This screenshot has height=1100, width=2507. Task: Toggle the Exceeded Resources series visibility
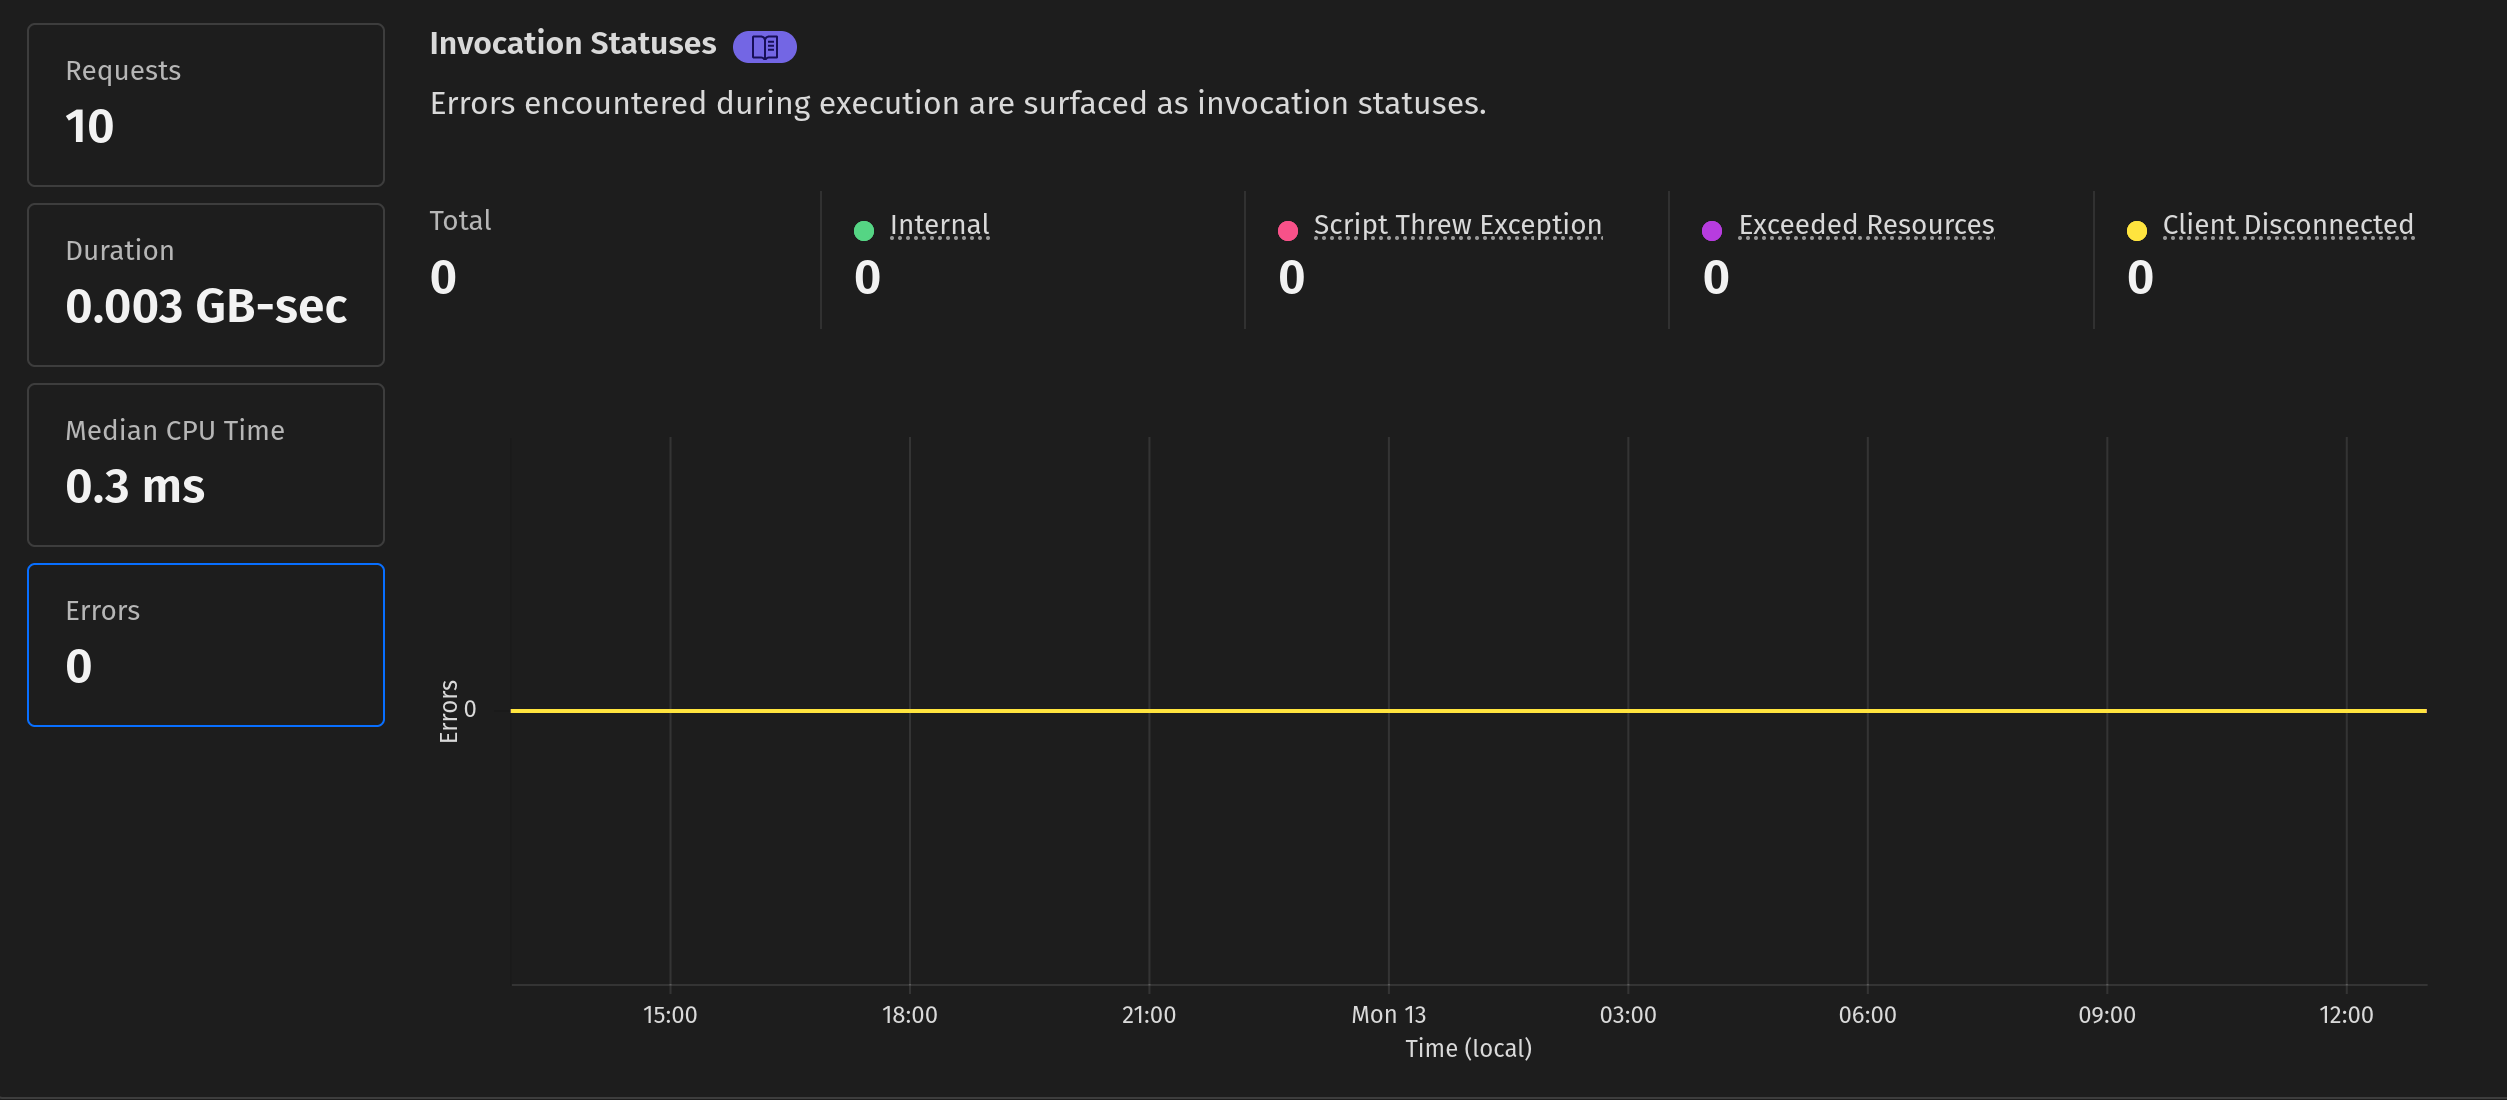1865,224
